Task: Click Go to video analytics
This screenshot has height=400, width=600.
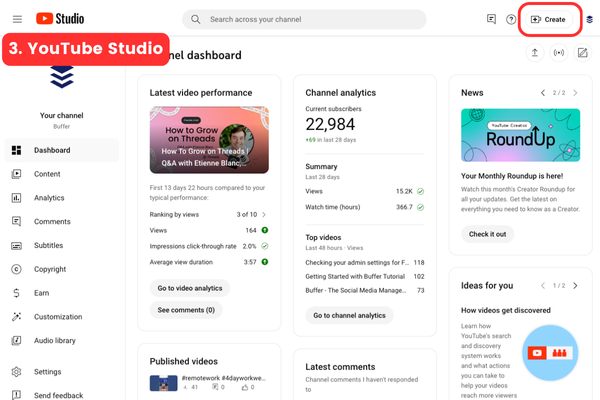Action: pyautogui.click(x=190, y=288)
